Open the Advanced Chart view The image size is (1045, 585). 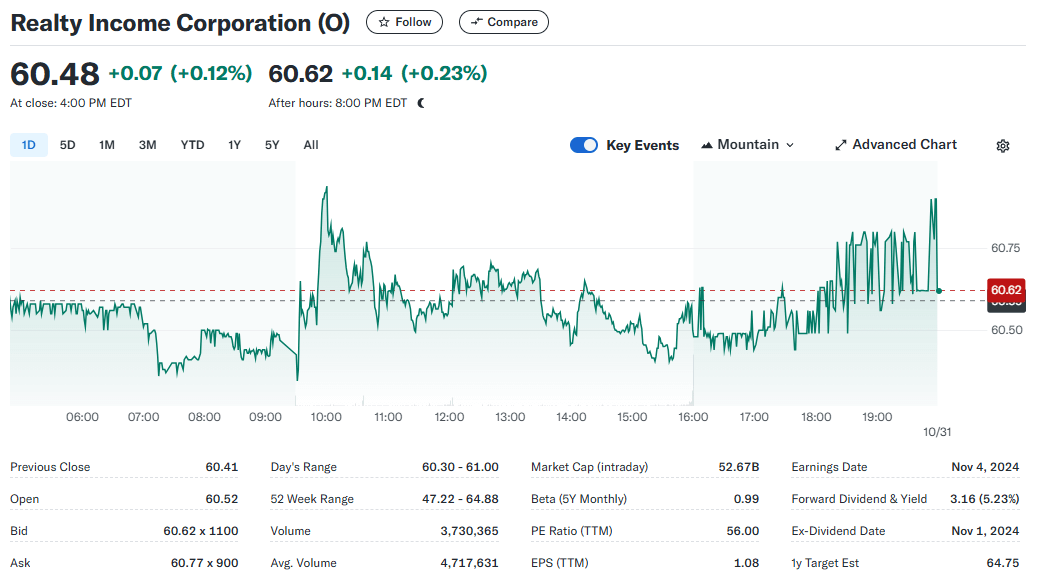[x=896, y=145]
